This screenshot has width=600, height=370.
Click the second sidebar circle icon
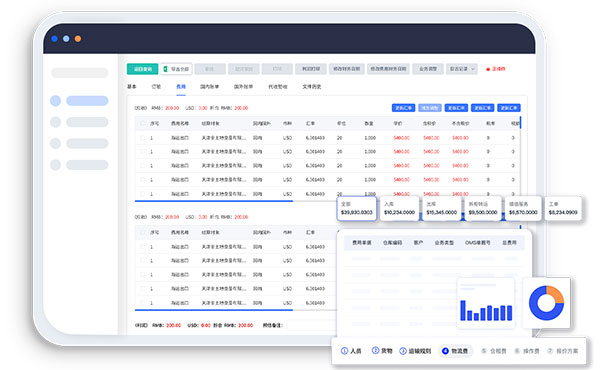pyautogui.click(x=55, y=122)
